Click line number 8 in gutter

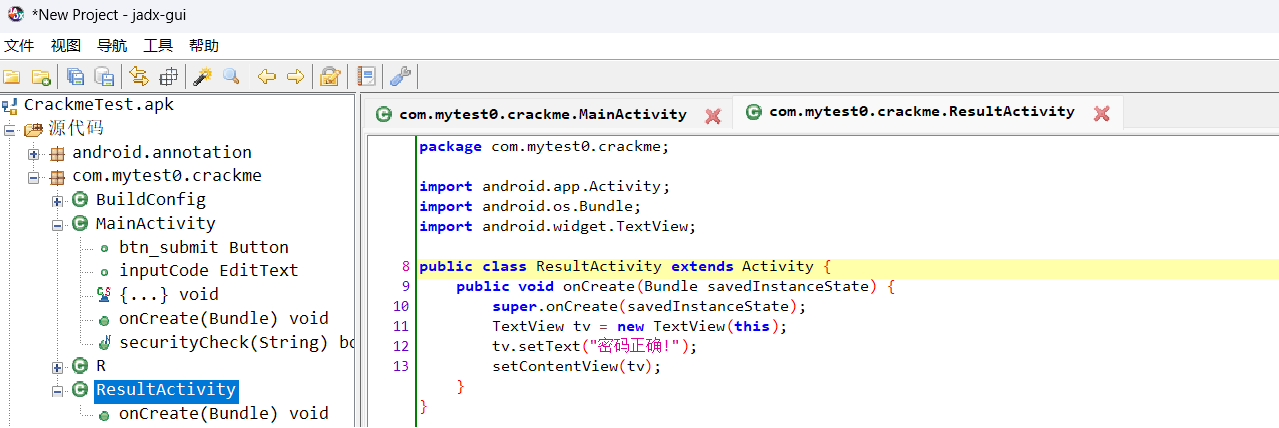(x=405, y=267)
